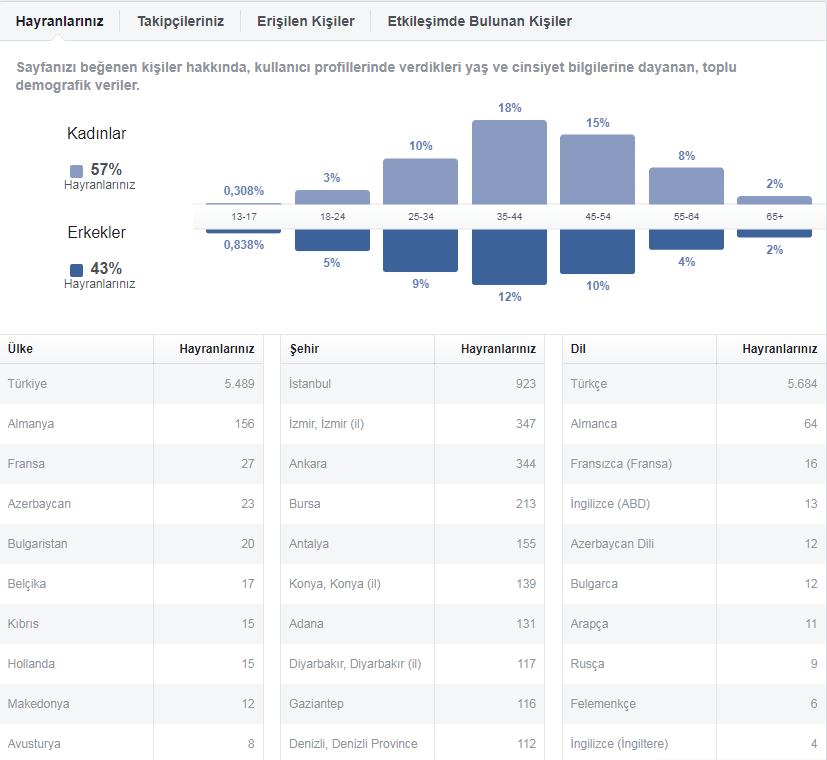Click the Türkçe language row
827x760 pixels.
pos(694,383)
